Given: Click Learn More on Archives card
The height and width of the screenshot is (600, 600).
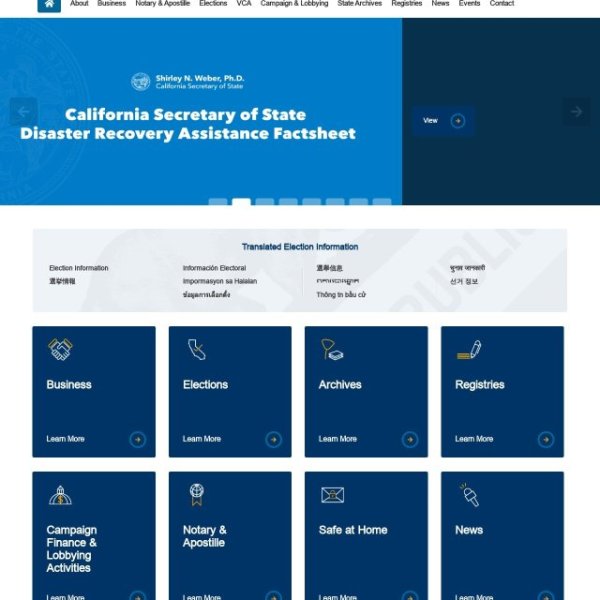Looking at the screenshot, I should 338,439.
